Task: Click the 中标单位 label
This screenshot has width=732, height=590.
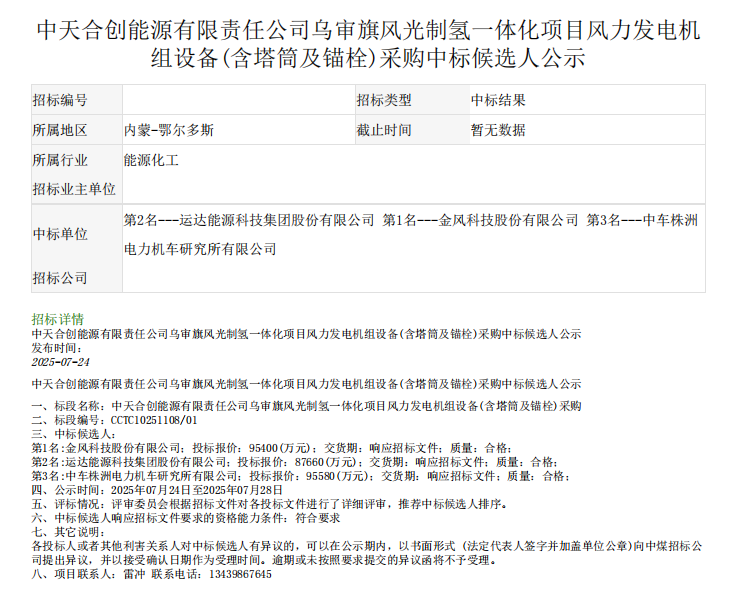Action: (x=60, y=234)
